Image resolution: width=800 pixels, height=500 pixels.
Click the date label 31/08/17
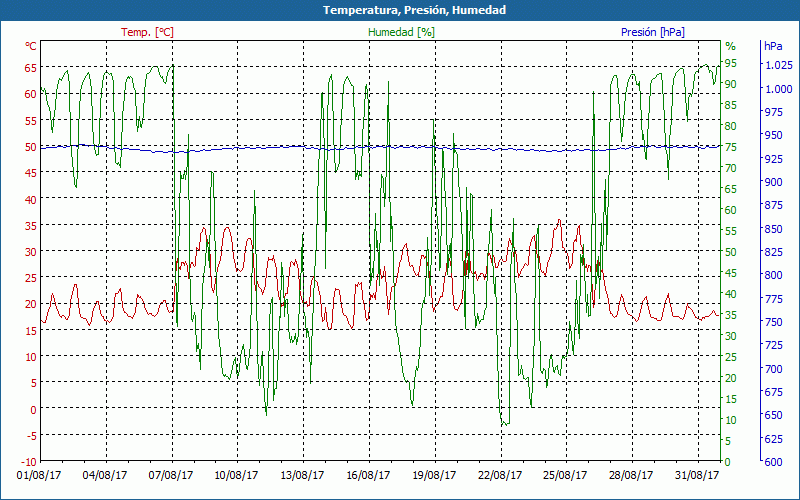click(697, 475)
